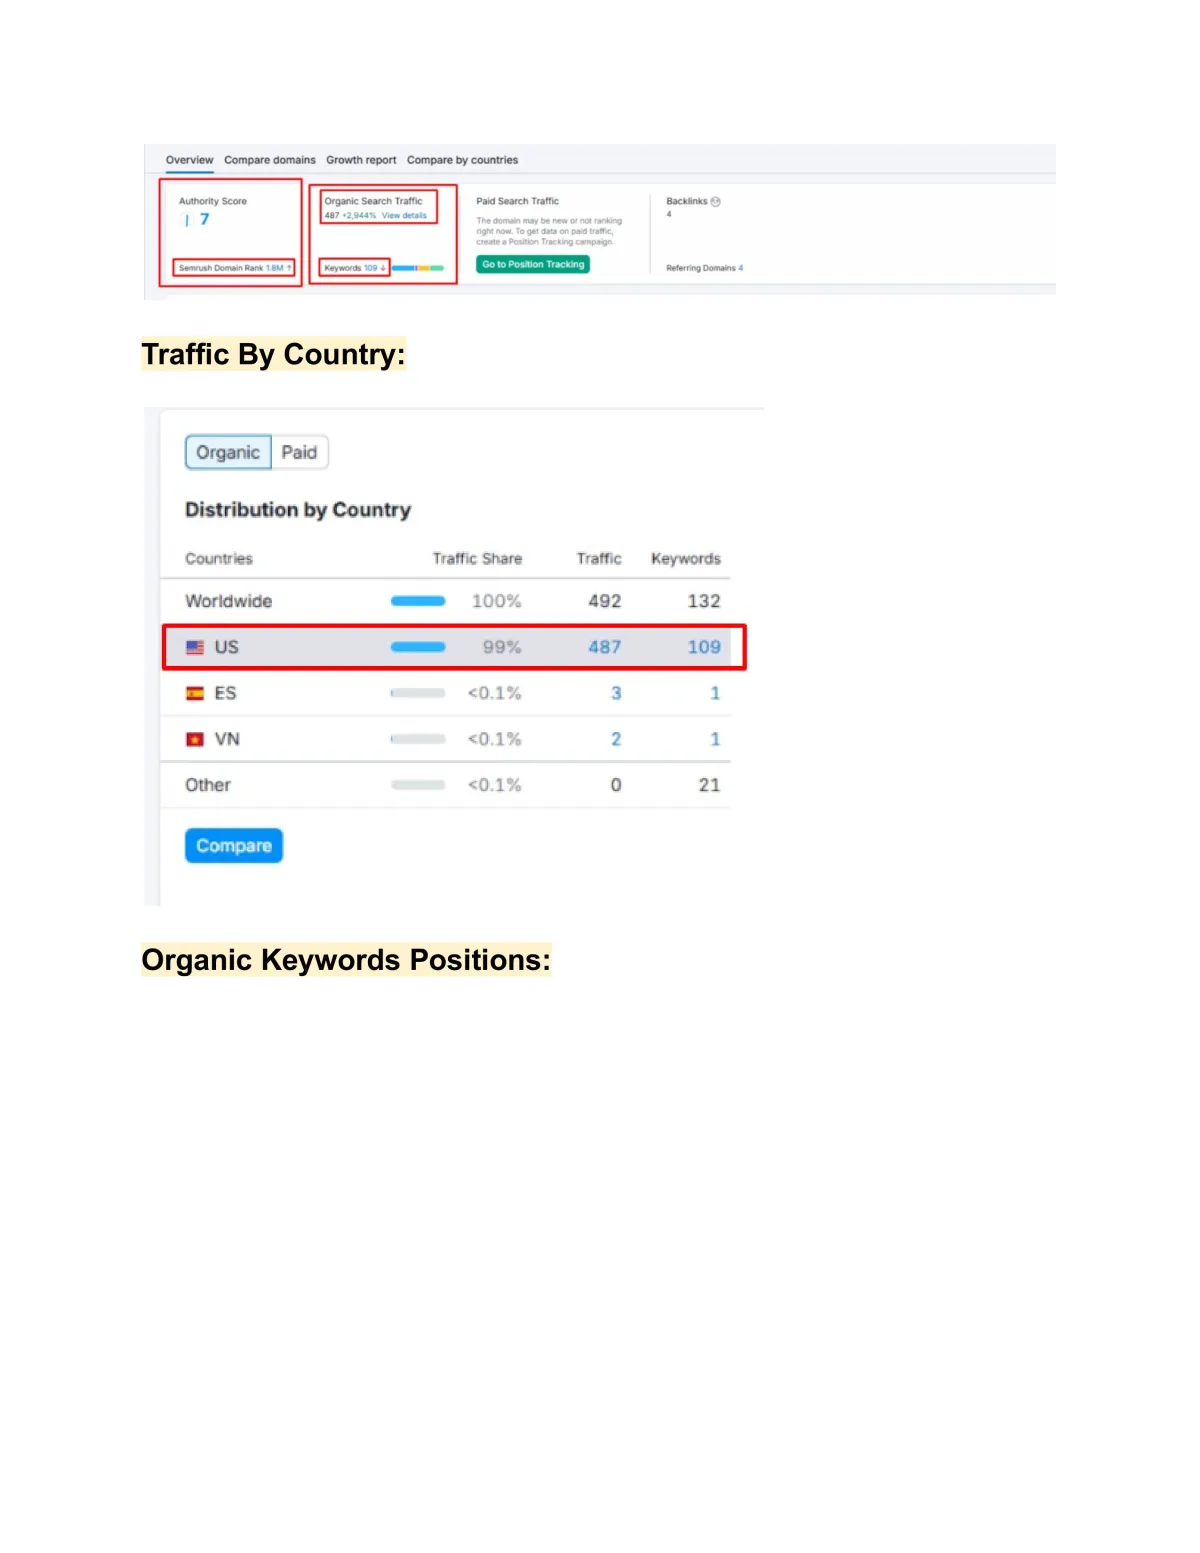Screen dimensions: 1200x1553
Task: Click the Paid Search Traffic heading
Action: click(x=517, y=201)
